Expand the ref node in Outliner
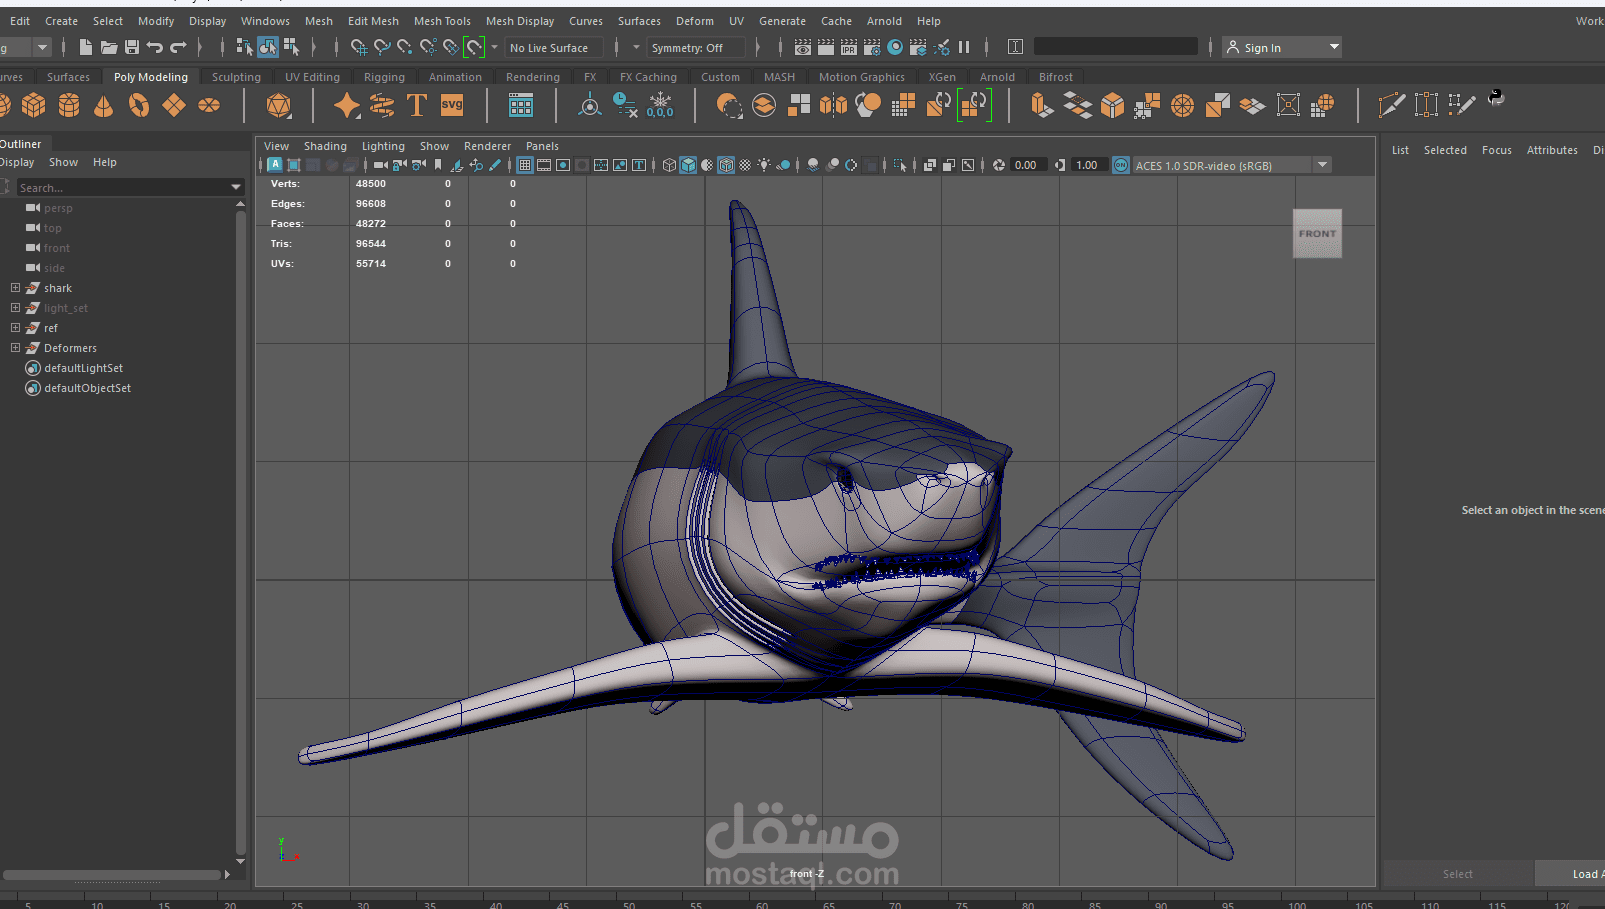1605x909 pixels. [x=15, y=328]
